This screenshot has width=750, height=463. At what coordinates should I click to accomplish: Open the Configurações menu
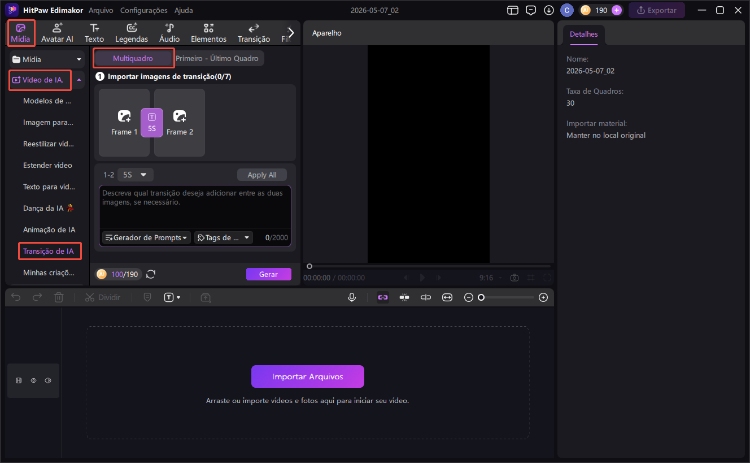coord(143,10)
